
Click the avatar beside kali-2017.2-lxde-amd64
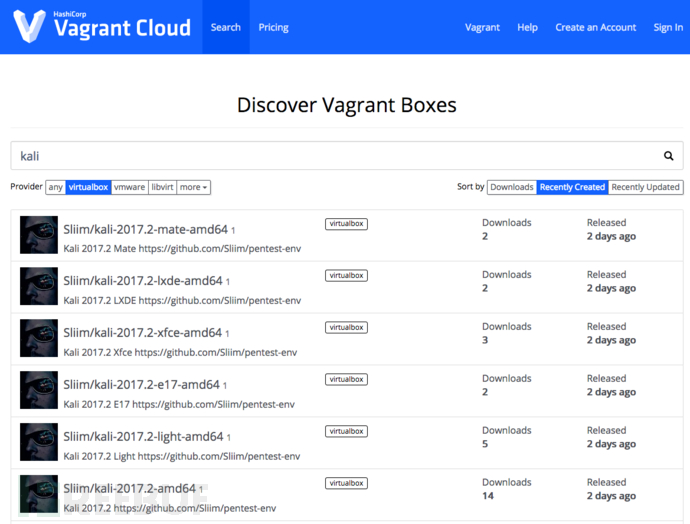point(39,286)
